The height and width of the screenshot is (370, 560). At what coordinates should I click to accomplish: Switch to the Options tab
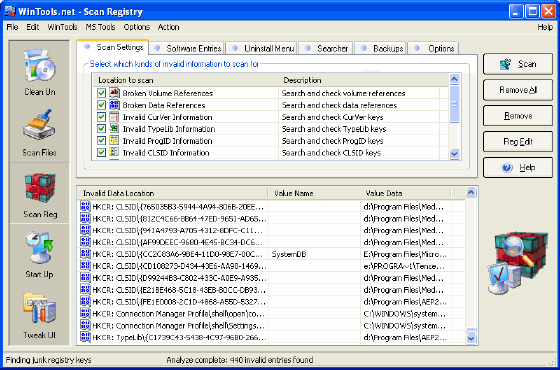433,48
